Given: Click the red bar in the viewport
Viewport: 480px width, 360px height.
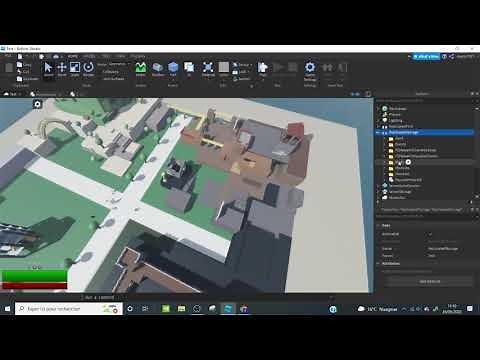Looking at the screenshot, I should (34, 286).
